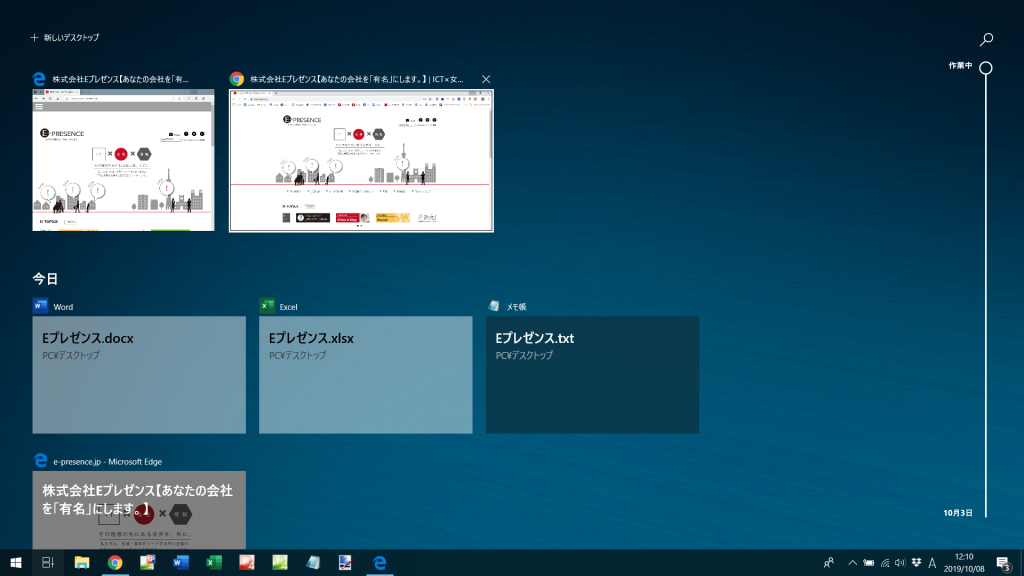Image resolution: width=1024 pixels, height=576 pixels.
Task: Open the Eプレゼンス.txt activity card
Action: click(x=592, y=375)
